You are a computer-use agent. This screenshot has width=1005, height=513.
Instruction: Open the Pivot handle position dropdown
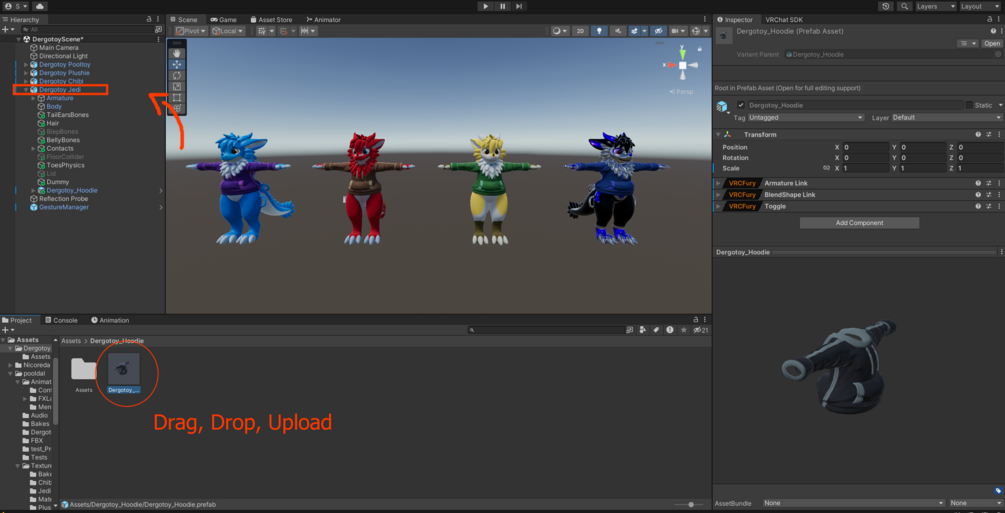pos(191,31)
